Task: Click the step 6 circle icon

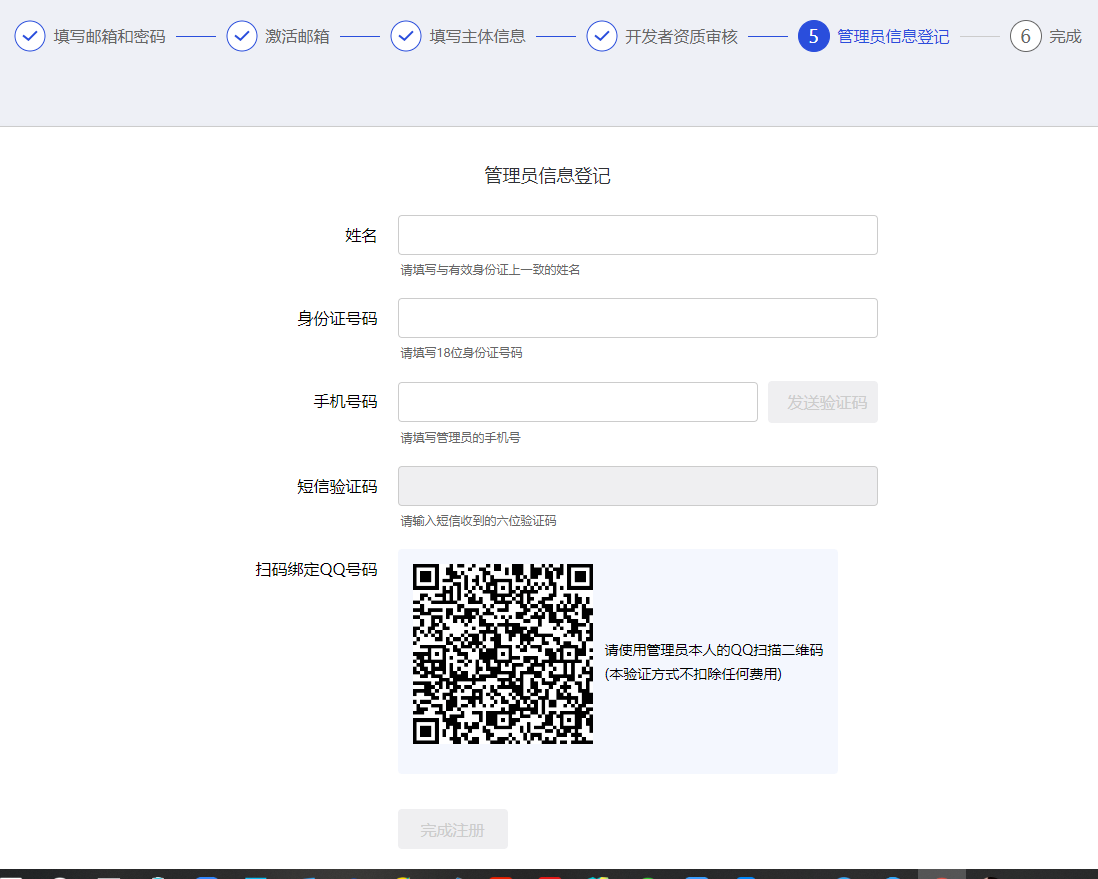Action: point(1025,36)
